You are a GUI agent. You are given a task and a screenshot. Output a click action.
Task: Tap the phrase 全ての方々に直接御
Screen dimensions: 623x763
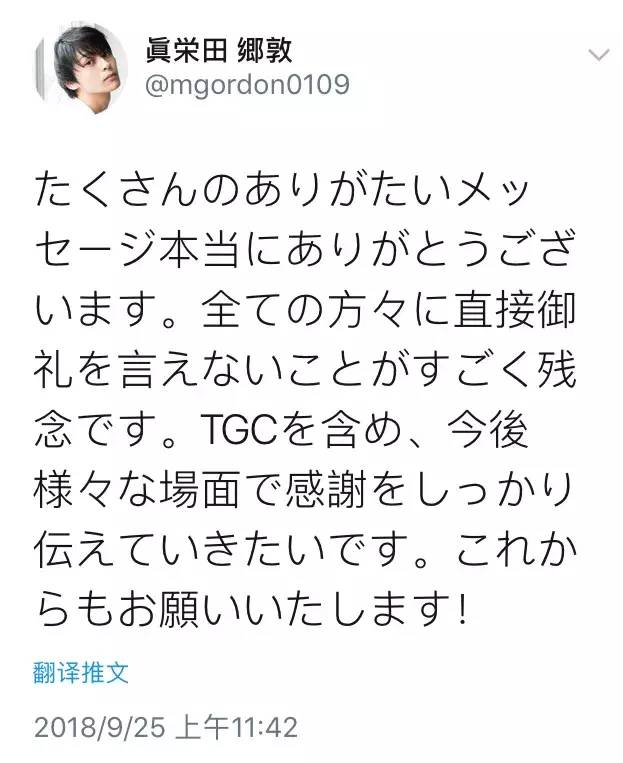[388, 310]
